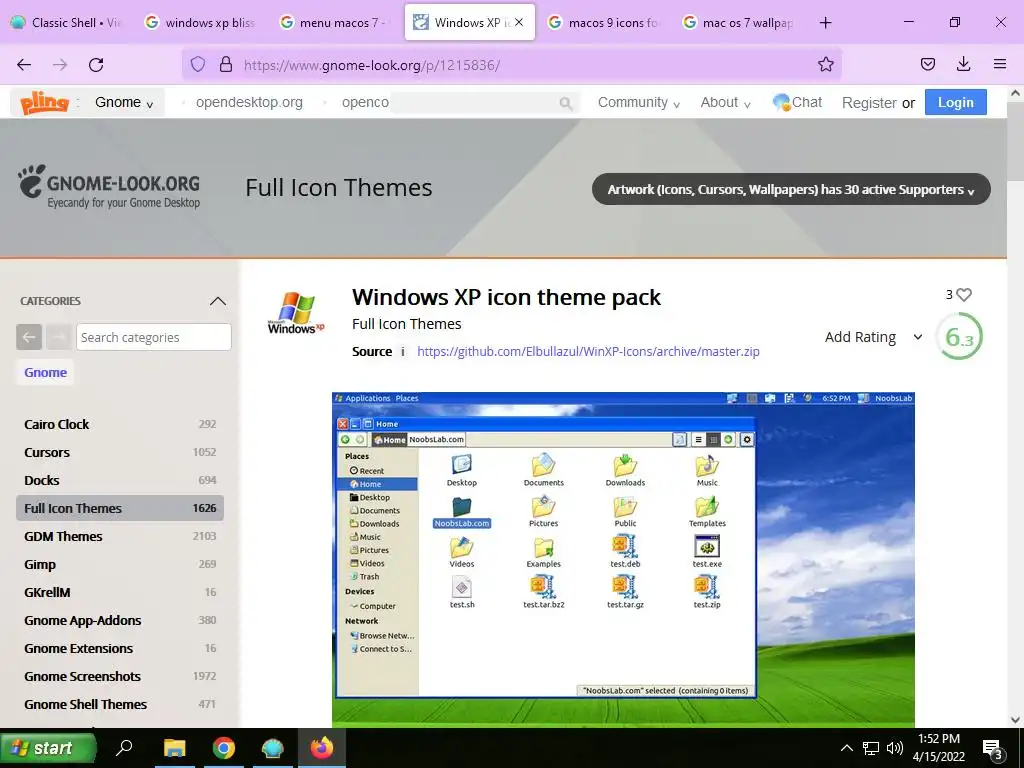Open Windows search in taskbar

(x=123, y=747)
